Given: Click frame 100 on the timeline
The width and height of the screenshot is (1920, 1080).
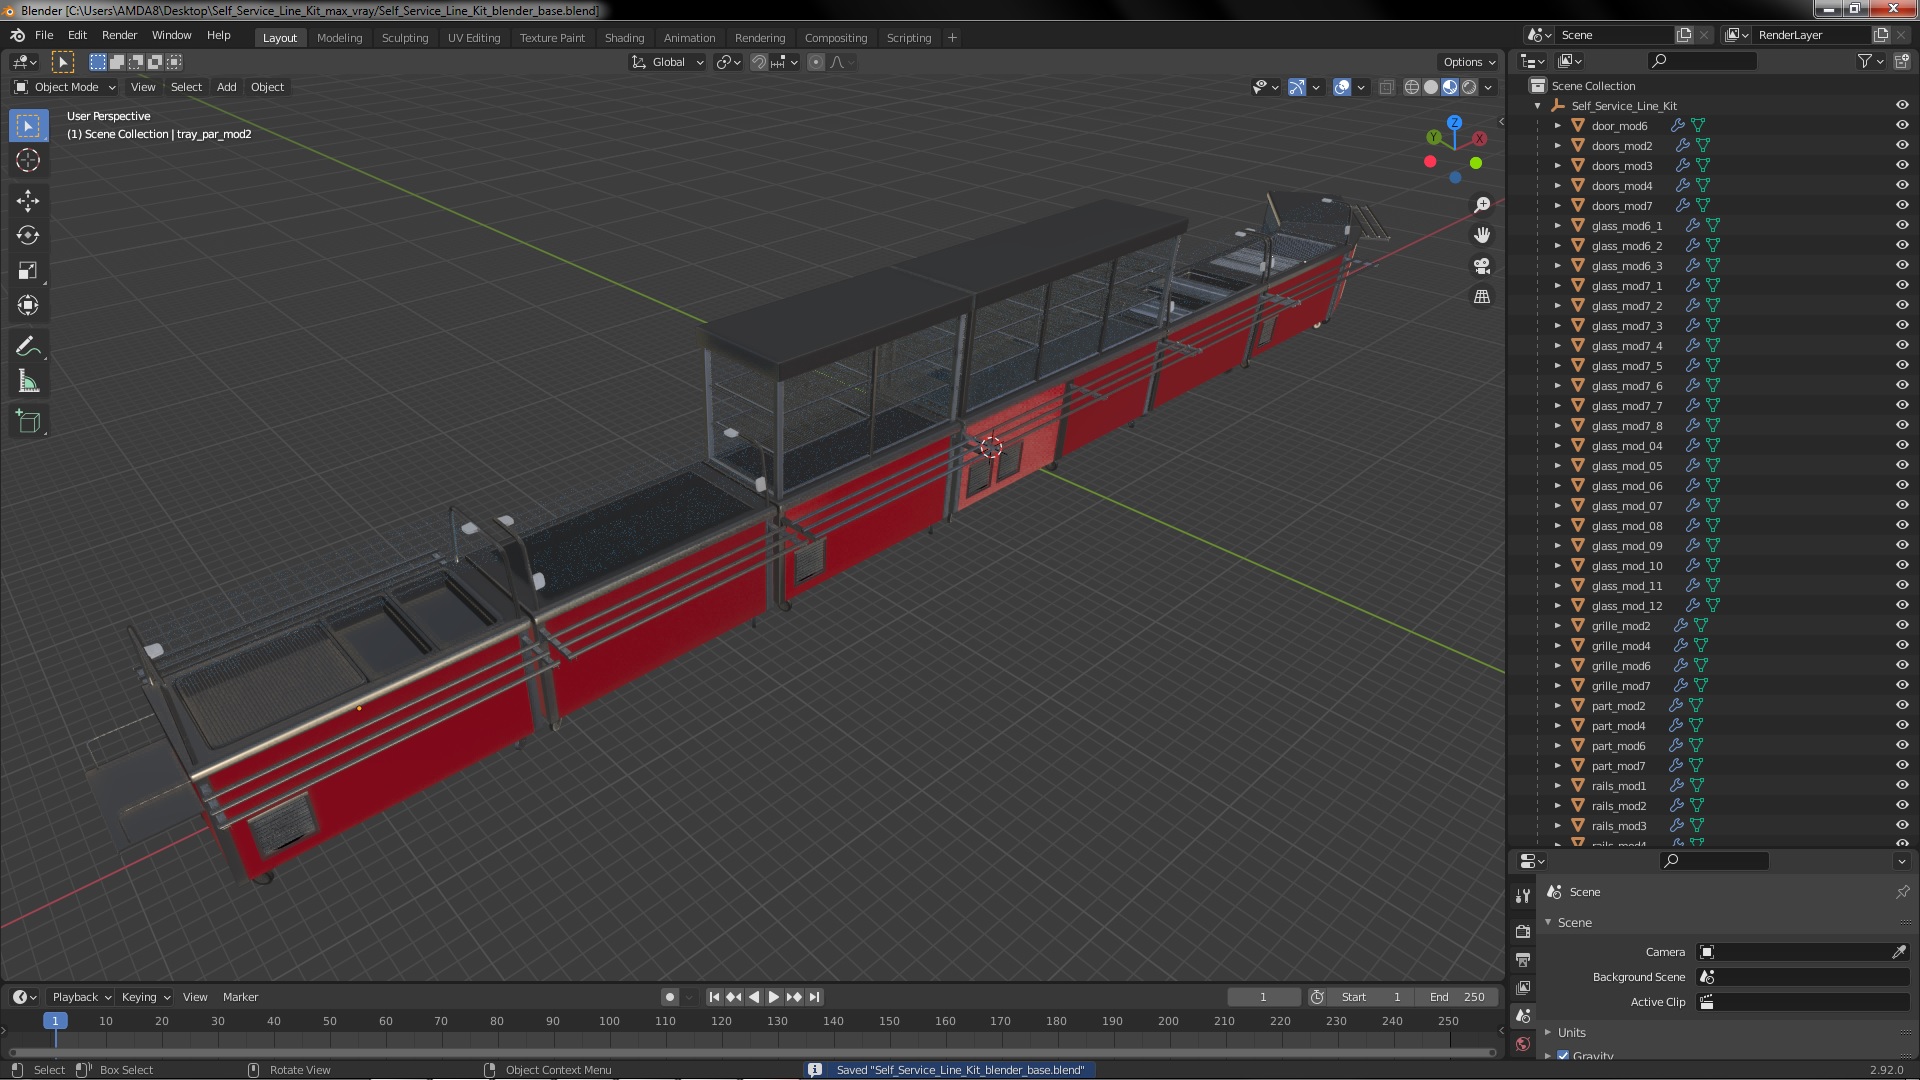Looking at the screenshot, I should tap(609, 1021).
